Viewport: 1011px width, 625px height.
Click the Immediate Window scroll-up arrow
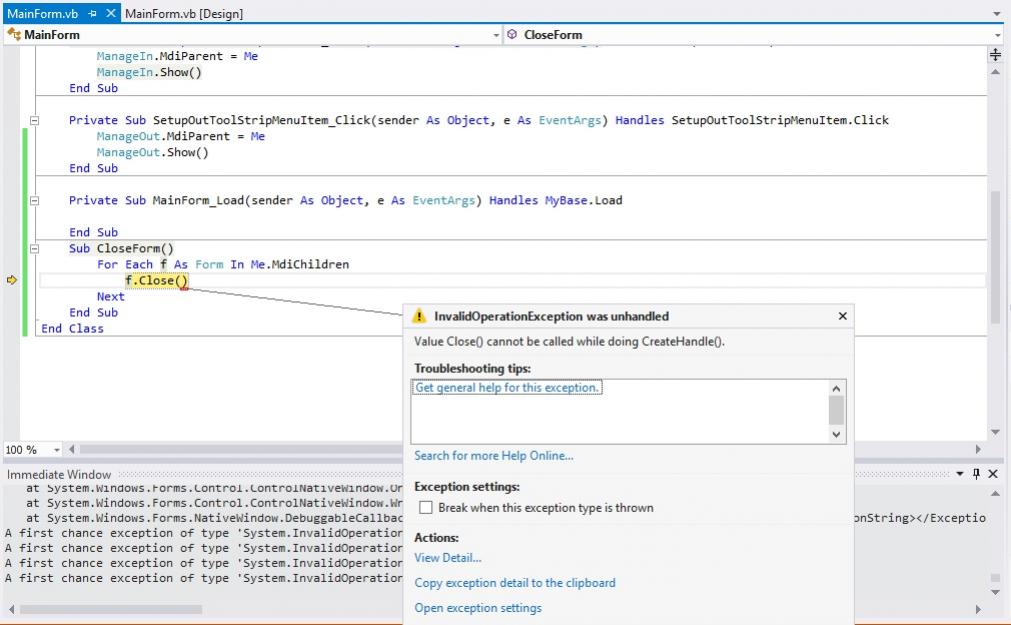click(x=996, y=494)
